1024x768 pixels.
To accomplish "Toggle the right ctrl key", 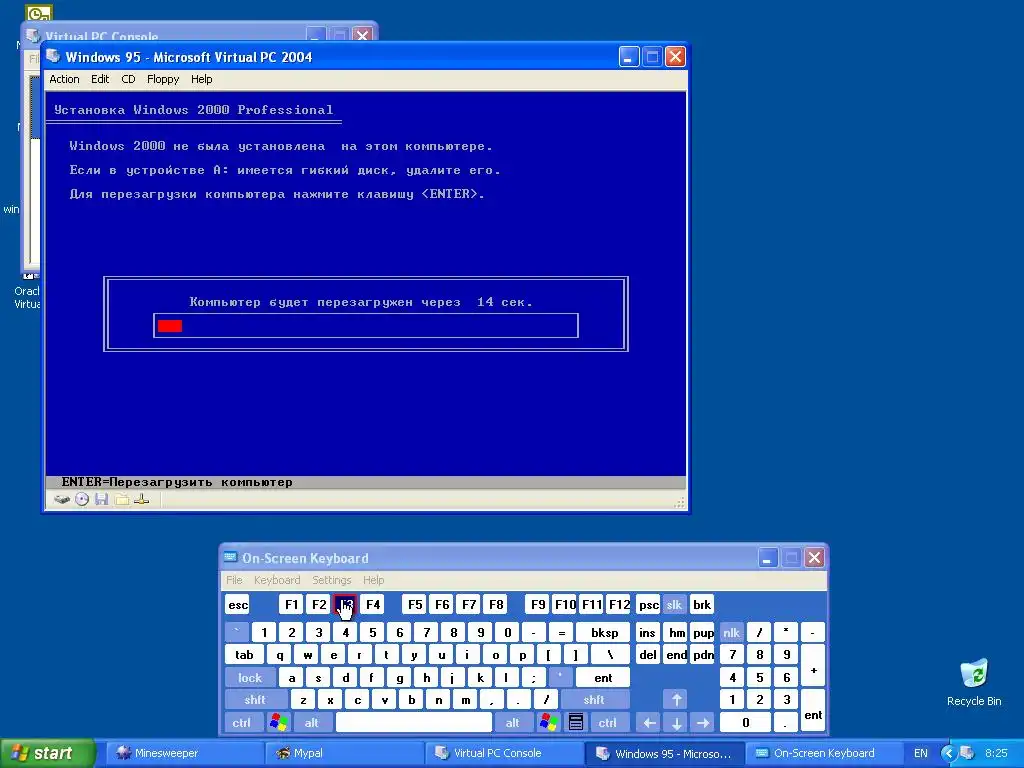I will coord(607,722).
